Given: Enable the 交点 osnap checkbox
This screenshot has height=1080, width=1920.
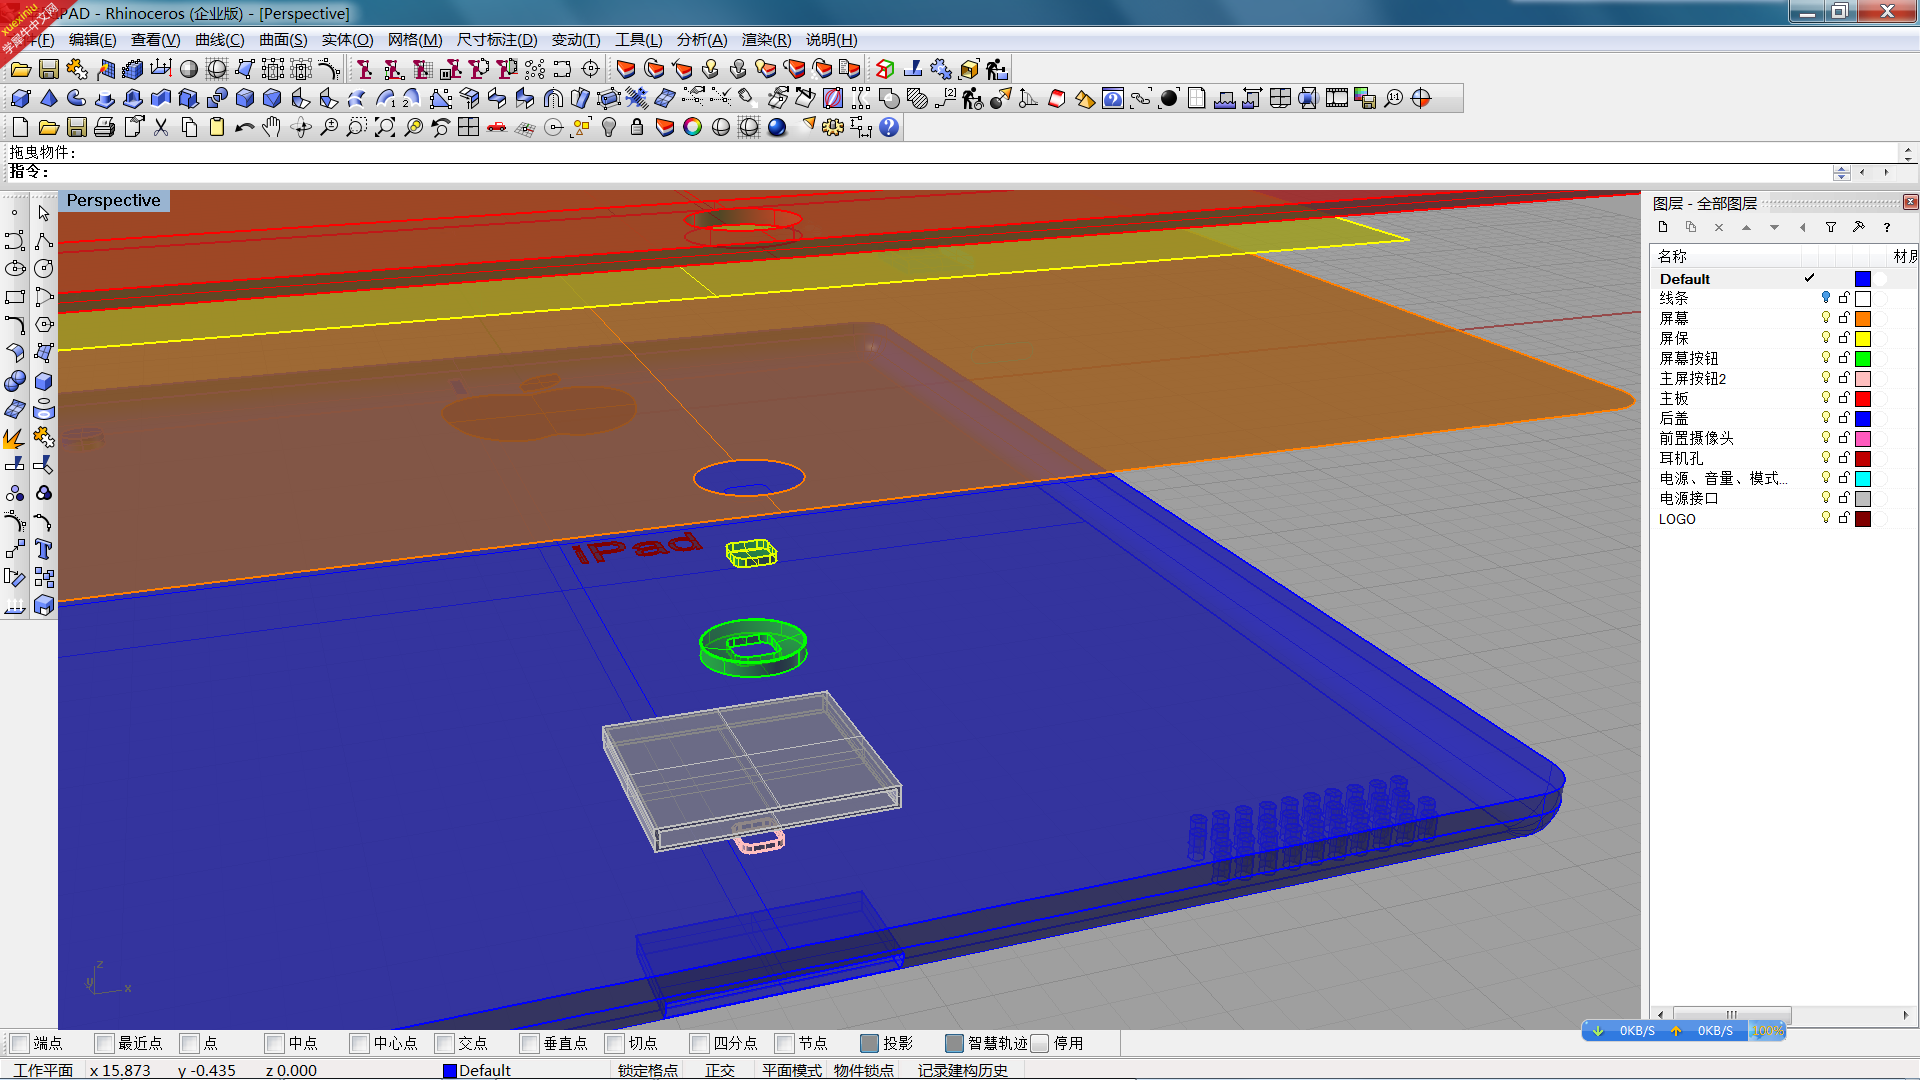Looking at the screenshot, I should click(444, 1043).
